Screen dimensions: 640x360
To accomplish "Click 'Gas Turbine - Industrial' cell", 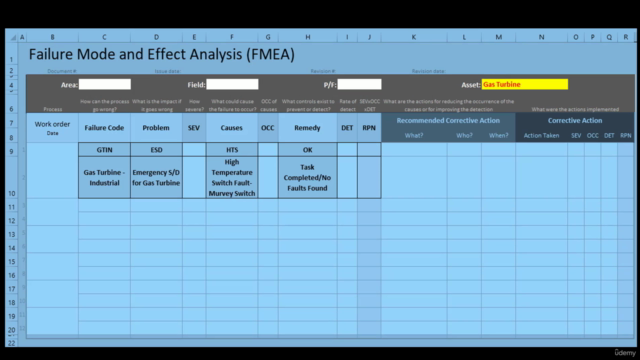I will [x=104, y=178].
